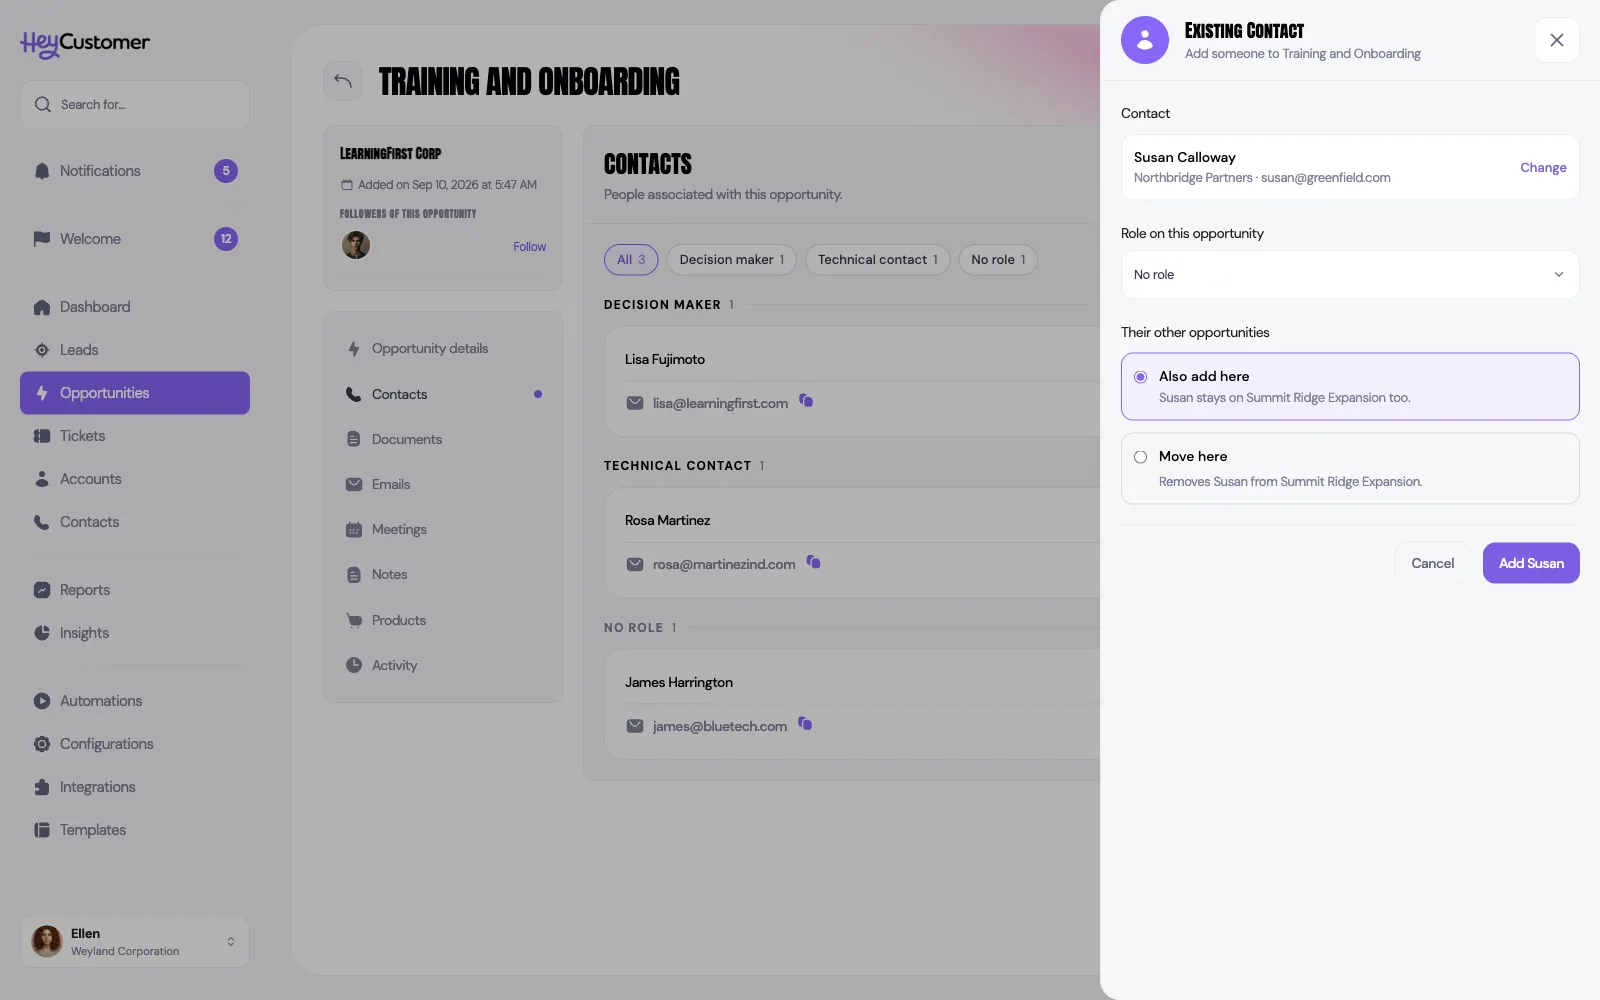Select the Also add here radio option

click(1140, 377)
